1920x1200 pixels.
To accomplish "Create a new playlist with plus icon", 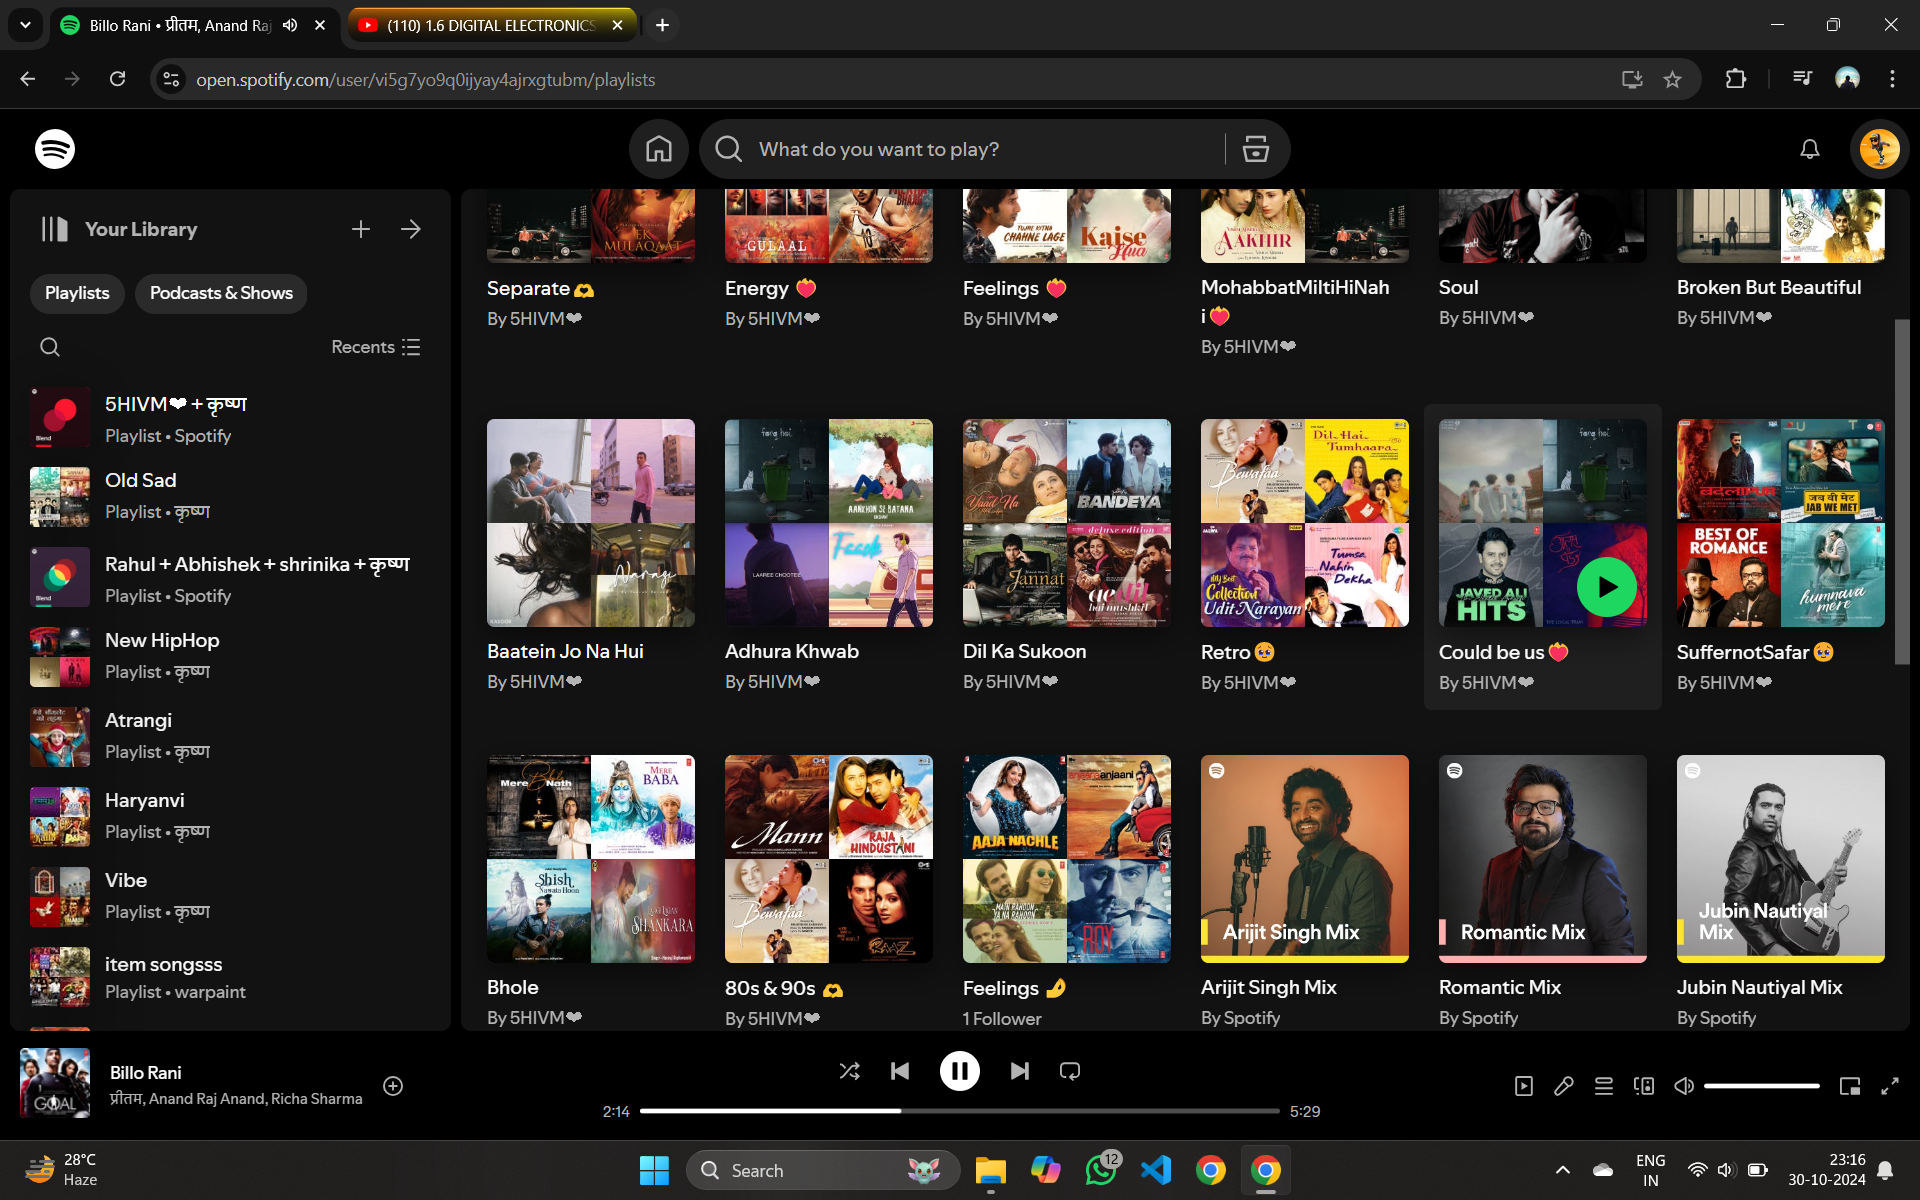I will [361, 229].
